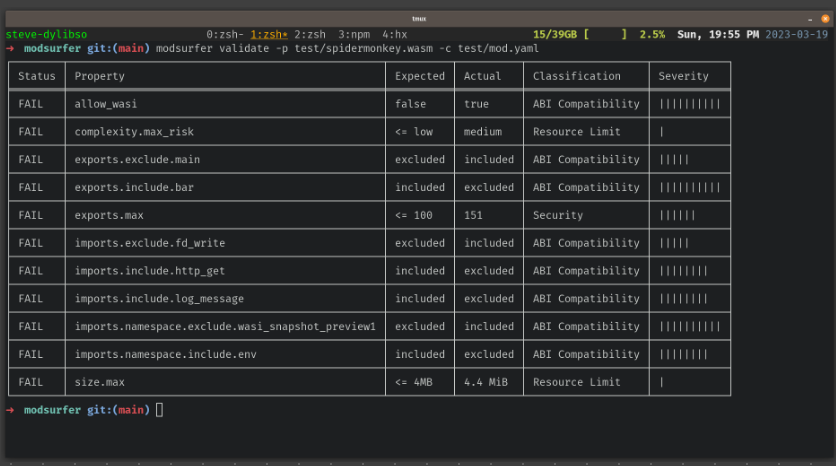Click the Classification column header
The width and height of the screenshot is (836, 466).
click(576, 76)
